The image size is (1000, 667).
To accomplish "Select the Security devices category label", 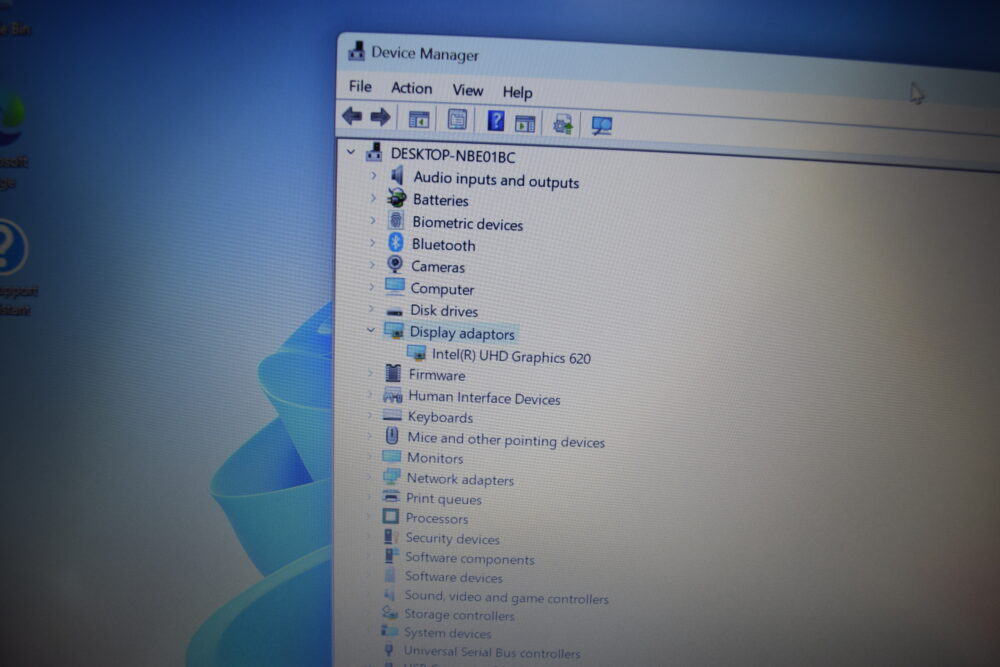I will [x=452, y=539].
